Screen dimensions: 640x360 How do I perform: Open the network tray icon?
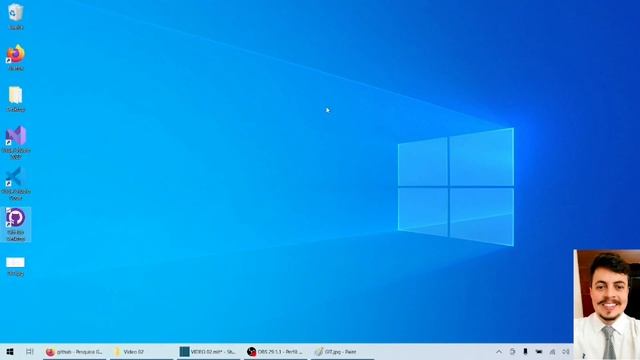click(x=552, y=351)
